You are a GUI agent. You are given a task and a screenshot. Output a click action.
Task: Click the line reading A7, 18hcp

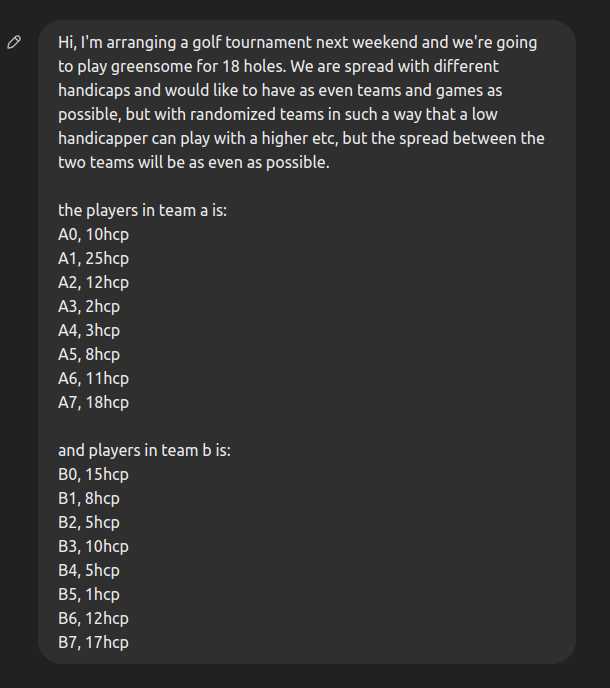[x=93, y=402]
